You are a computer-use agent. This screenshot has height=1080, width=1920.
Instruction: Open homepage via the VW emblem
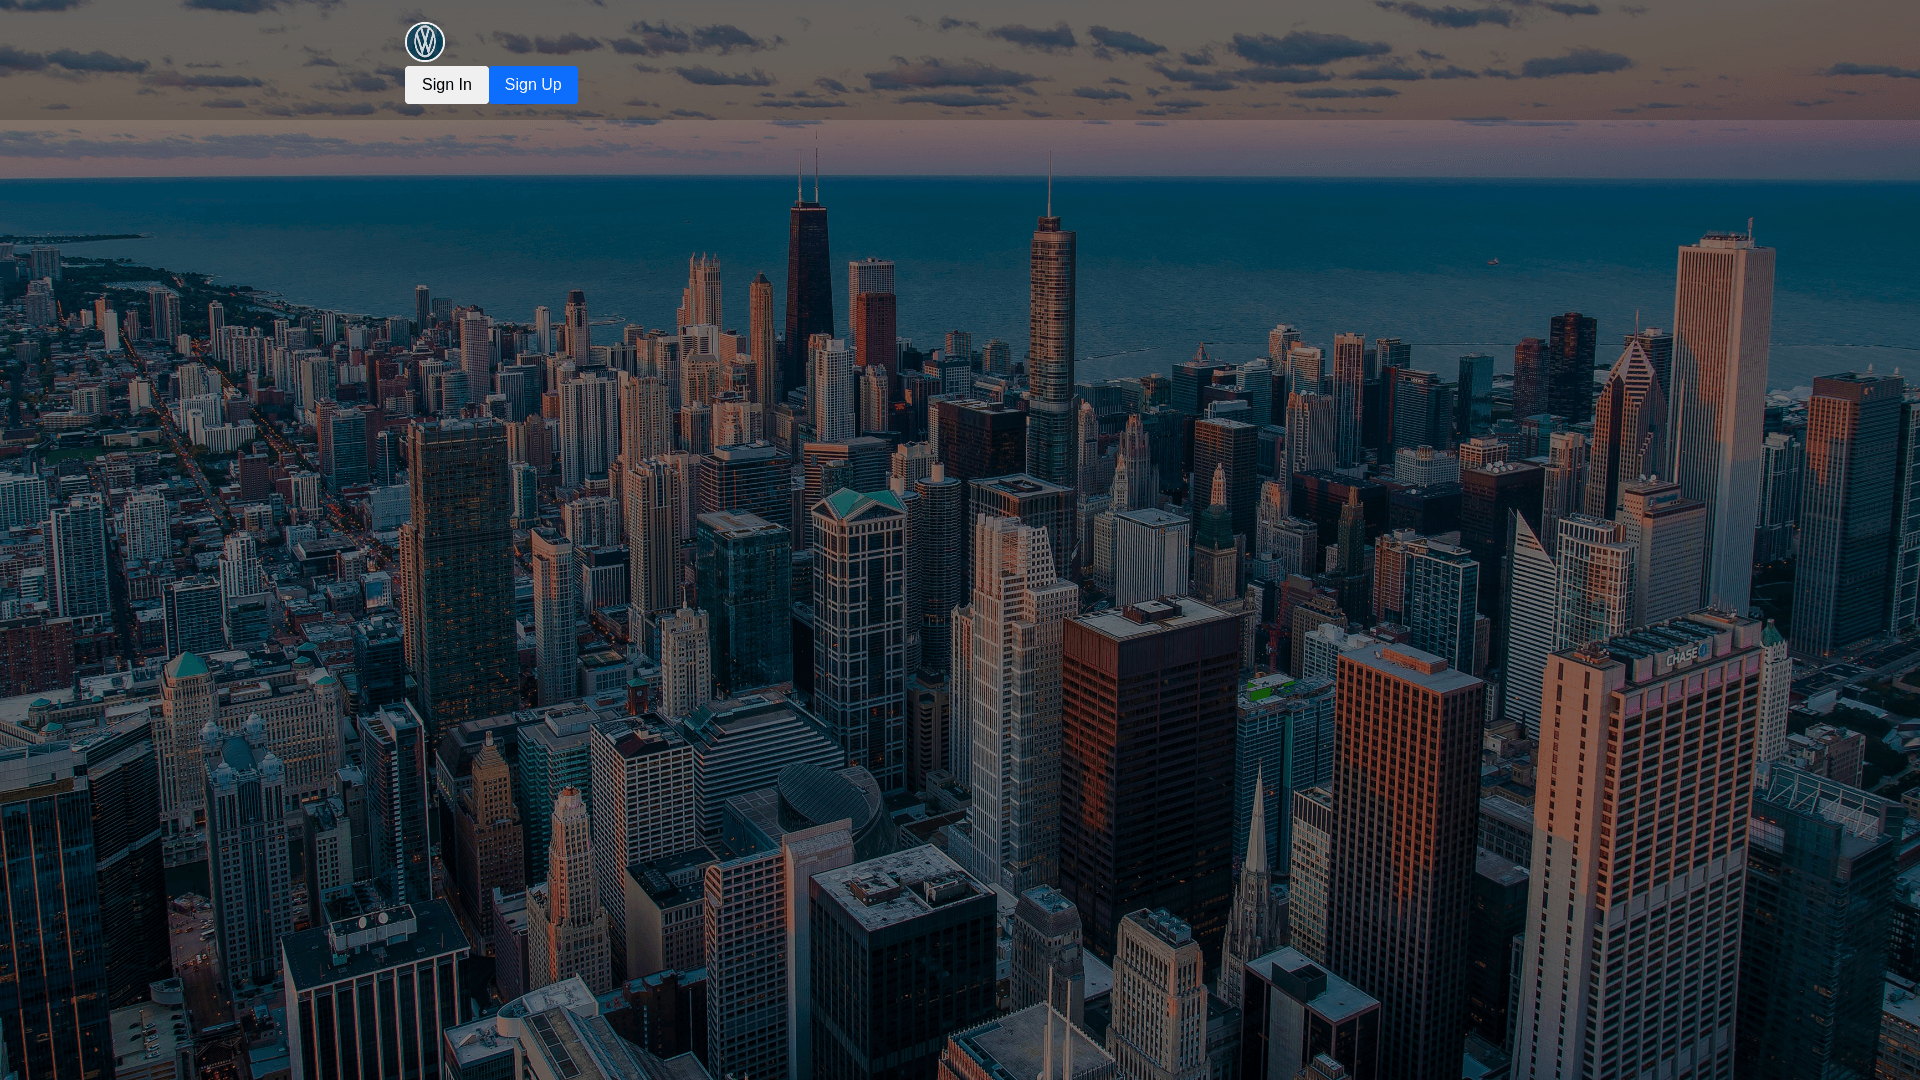tap(424, 42)
